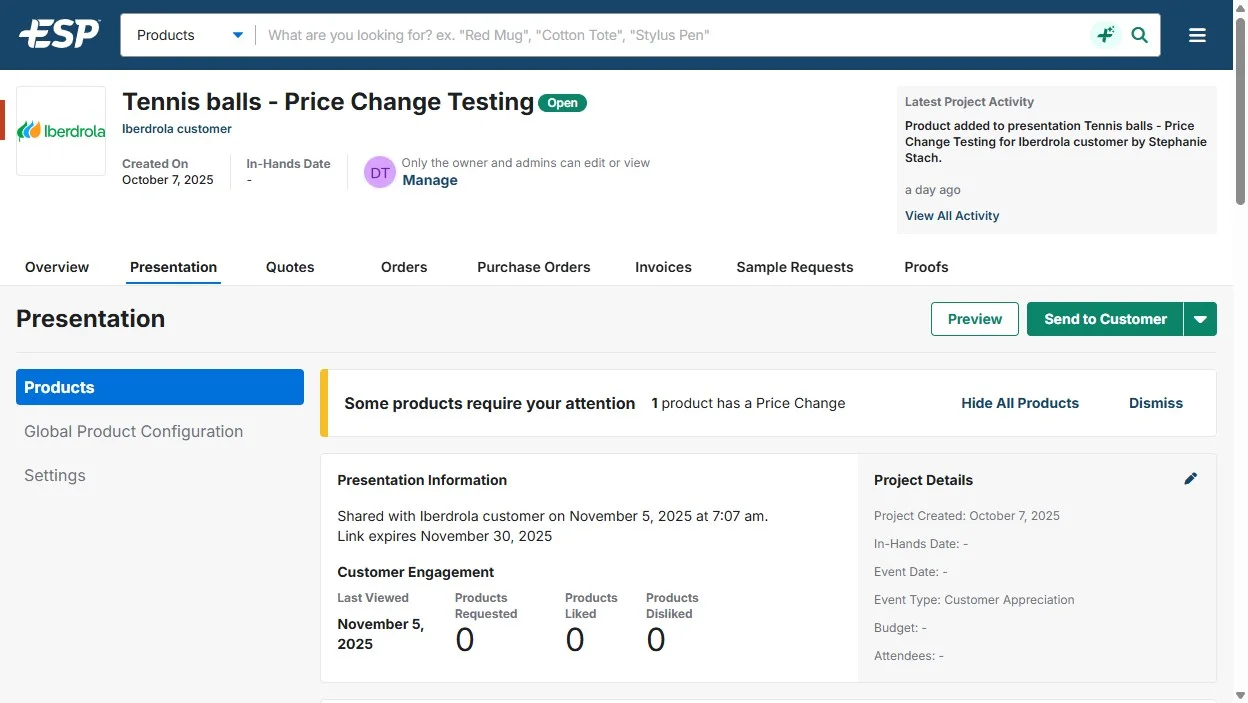Image resolution: width=1248 pixels, height=703 pixels.
Task: Open the hamburger menu
Action: point(1197,35)
